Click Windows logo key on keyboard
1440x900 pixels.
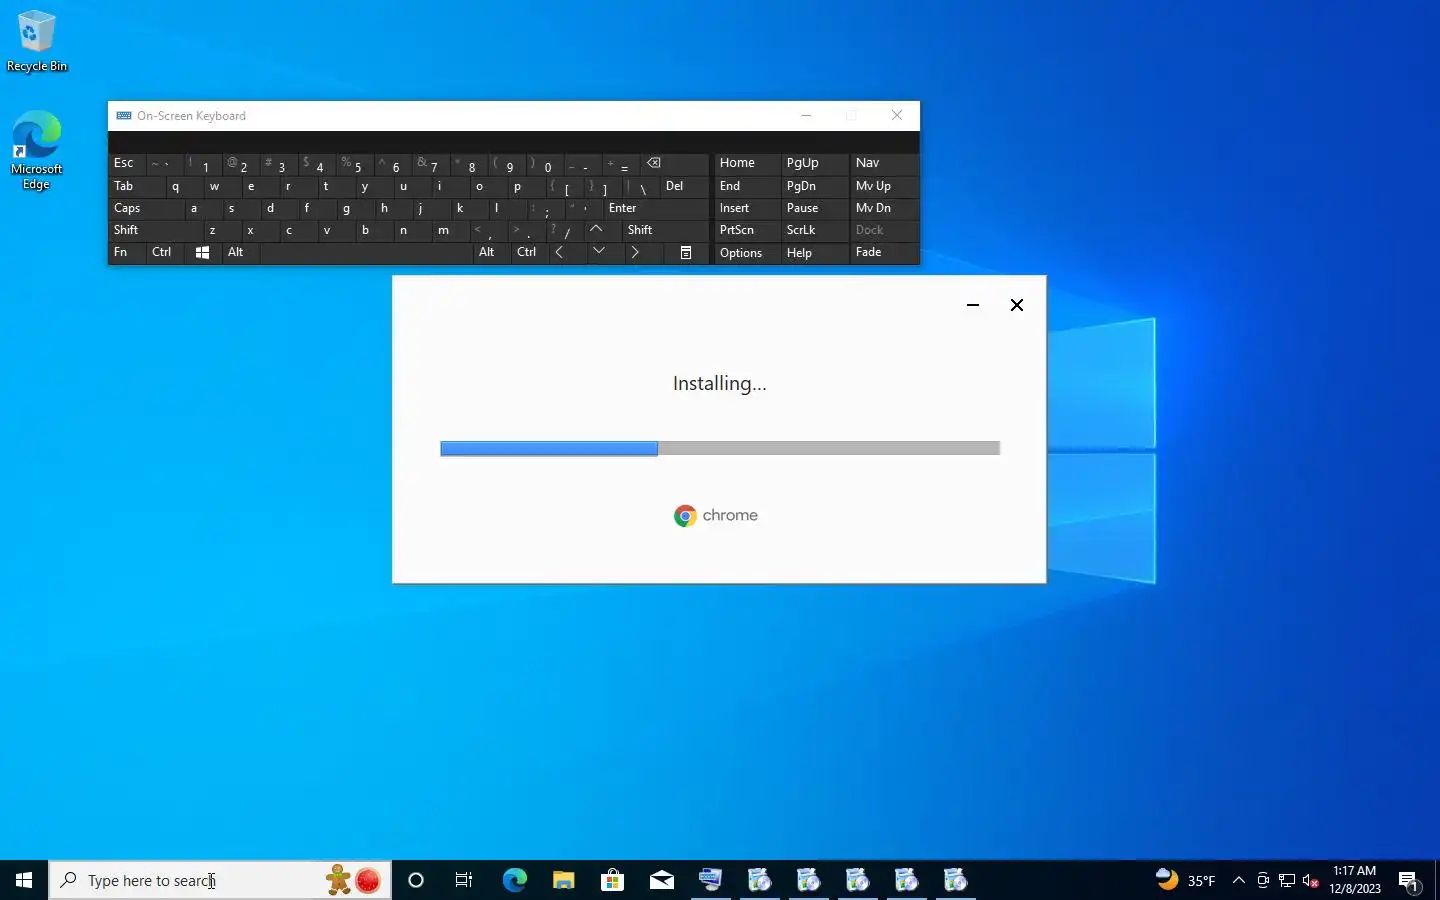coord(203,253)
